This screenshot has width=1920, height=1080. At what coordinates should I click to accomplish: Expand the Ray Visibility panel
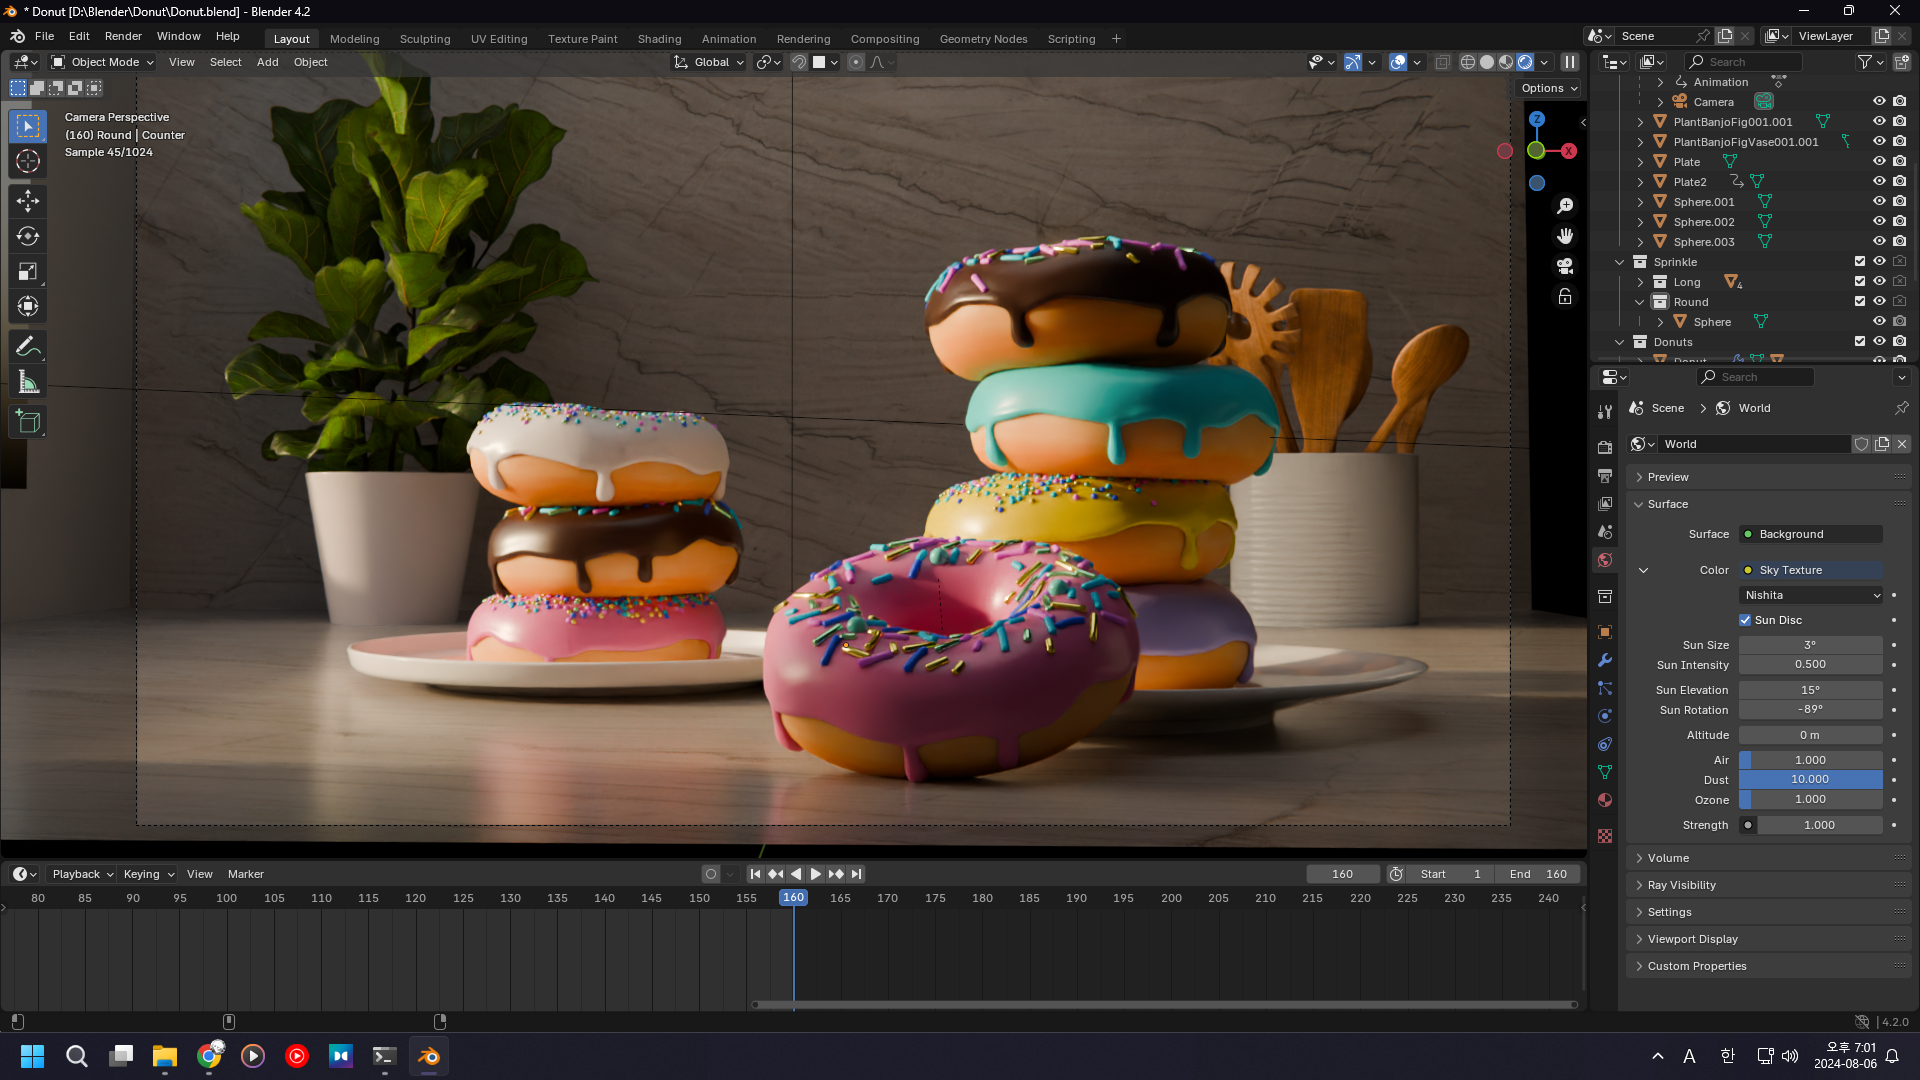[x=1681, y=885]
